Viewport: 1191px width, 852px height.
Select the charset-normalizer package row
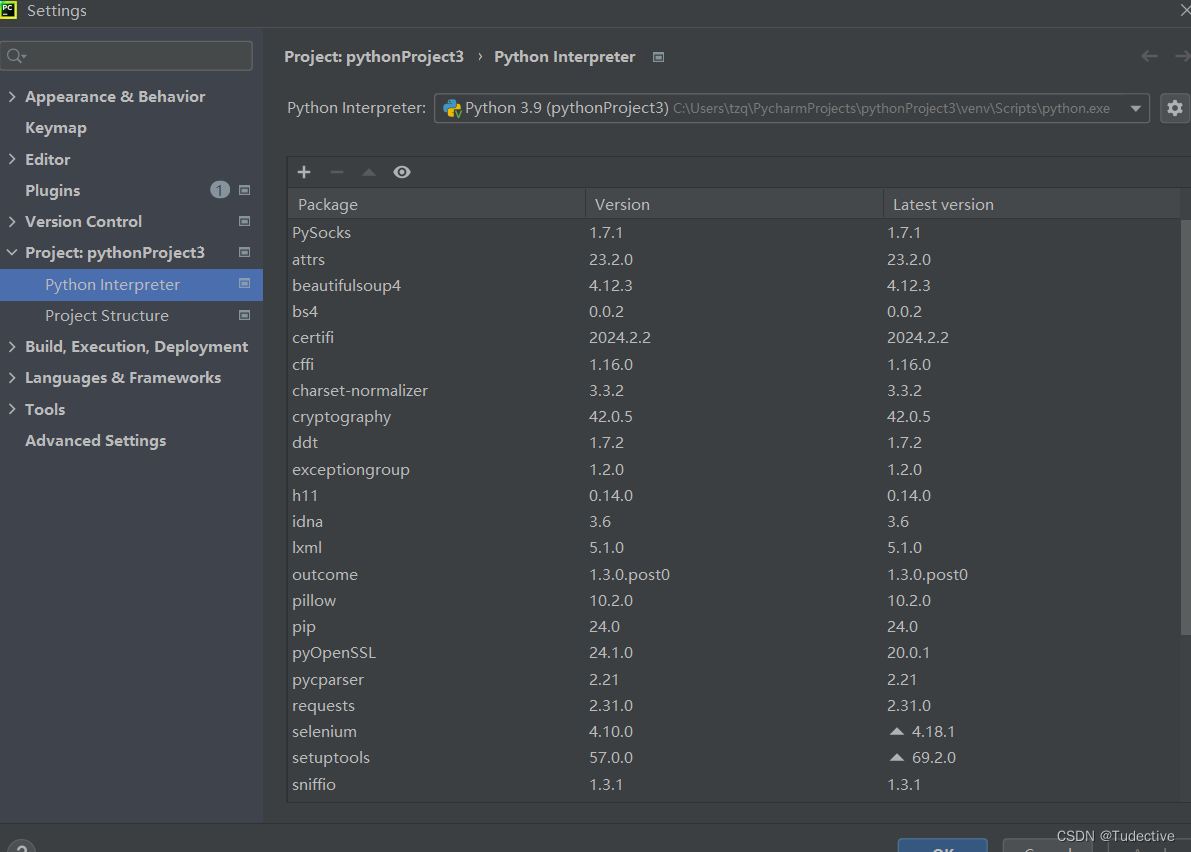(x=734, y=390)
